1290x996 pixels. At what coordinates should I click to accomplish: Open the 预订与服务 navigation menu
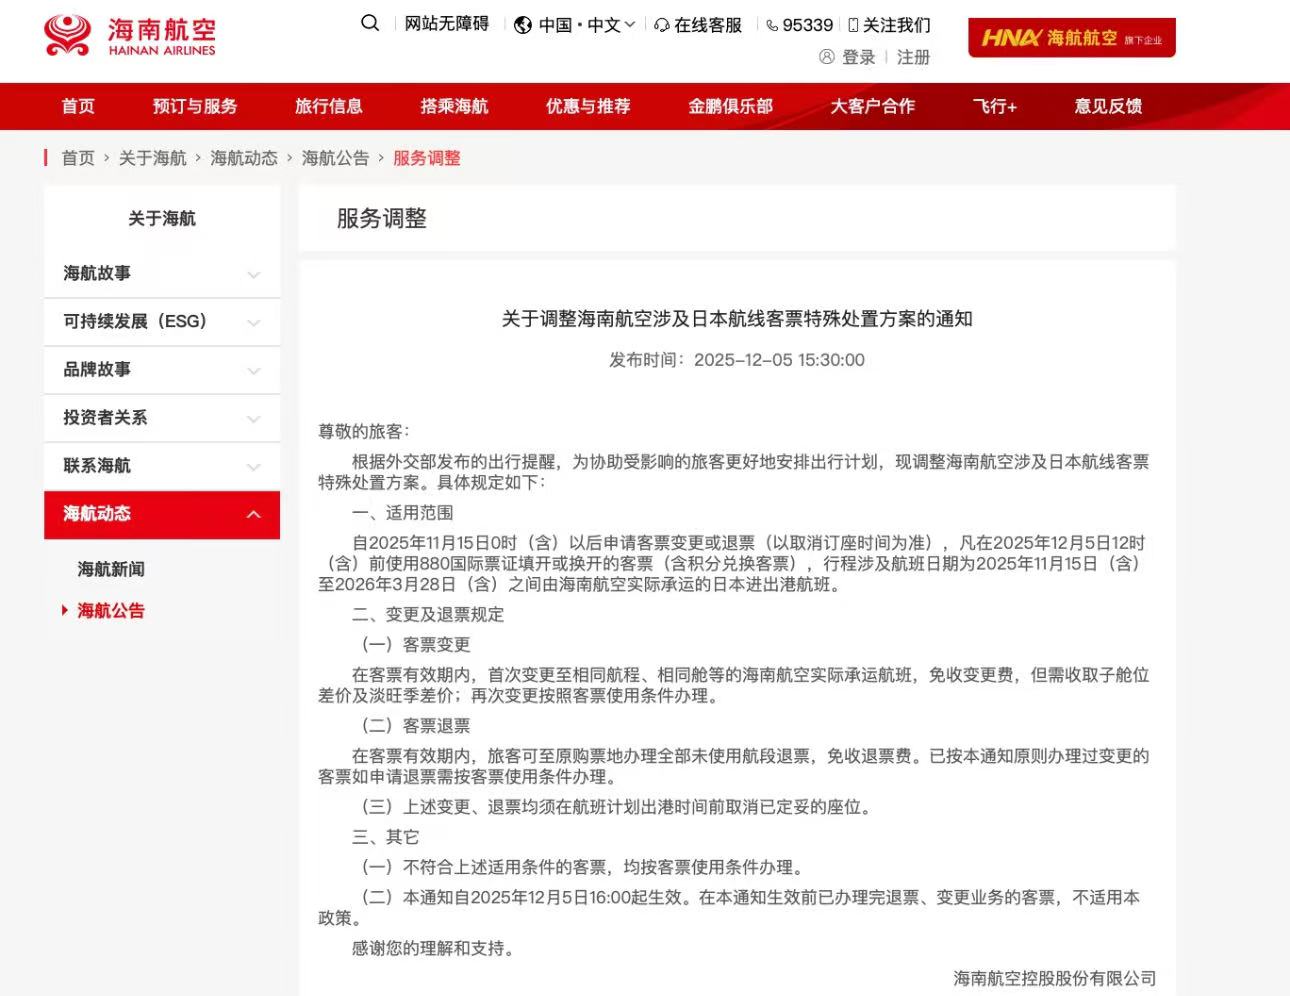tap(195, 106)
